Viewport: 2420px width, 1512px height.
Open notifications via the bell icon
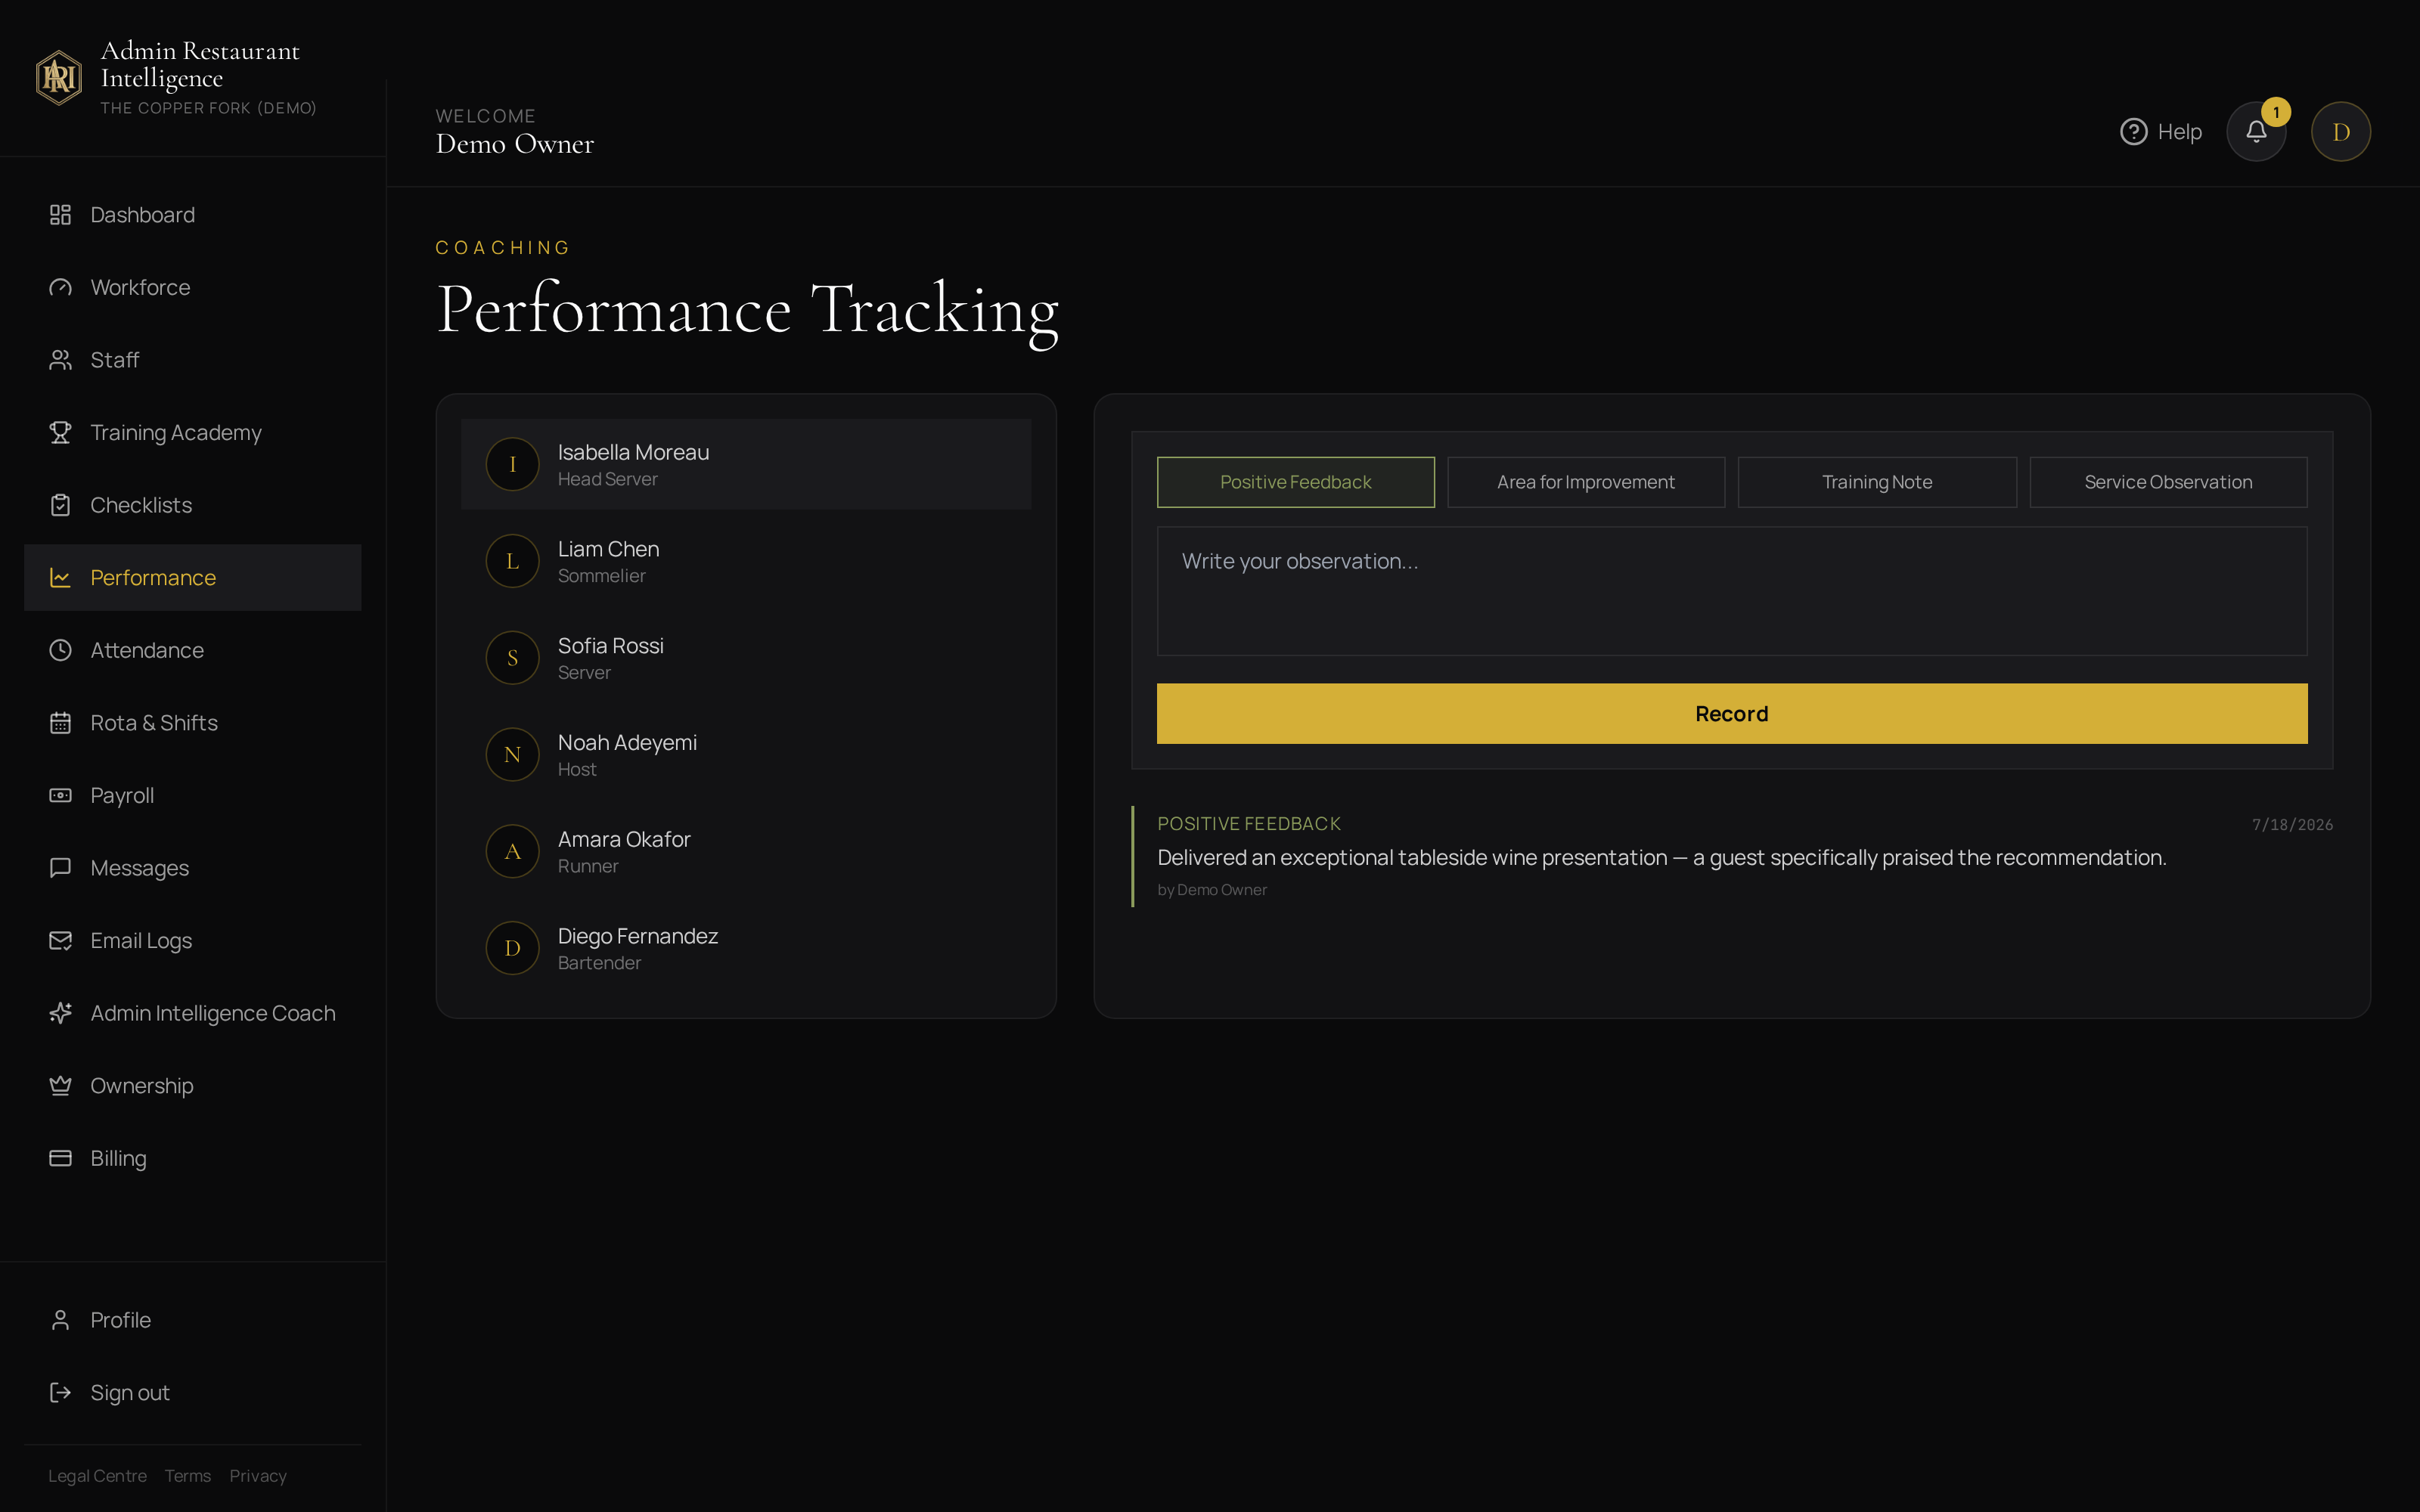(x=2256, y=132)
